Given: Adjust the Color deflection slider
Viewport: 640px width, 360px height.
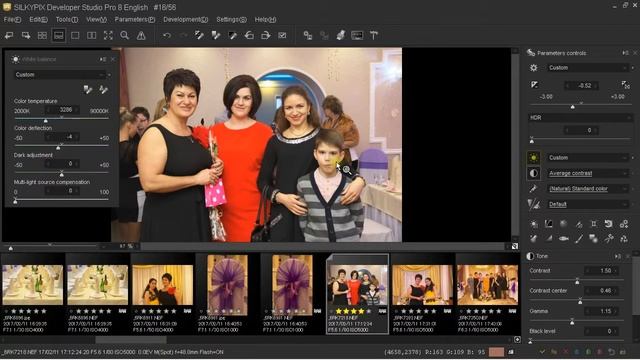Looking at the screenshot, I should tap(62, 146).
